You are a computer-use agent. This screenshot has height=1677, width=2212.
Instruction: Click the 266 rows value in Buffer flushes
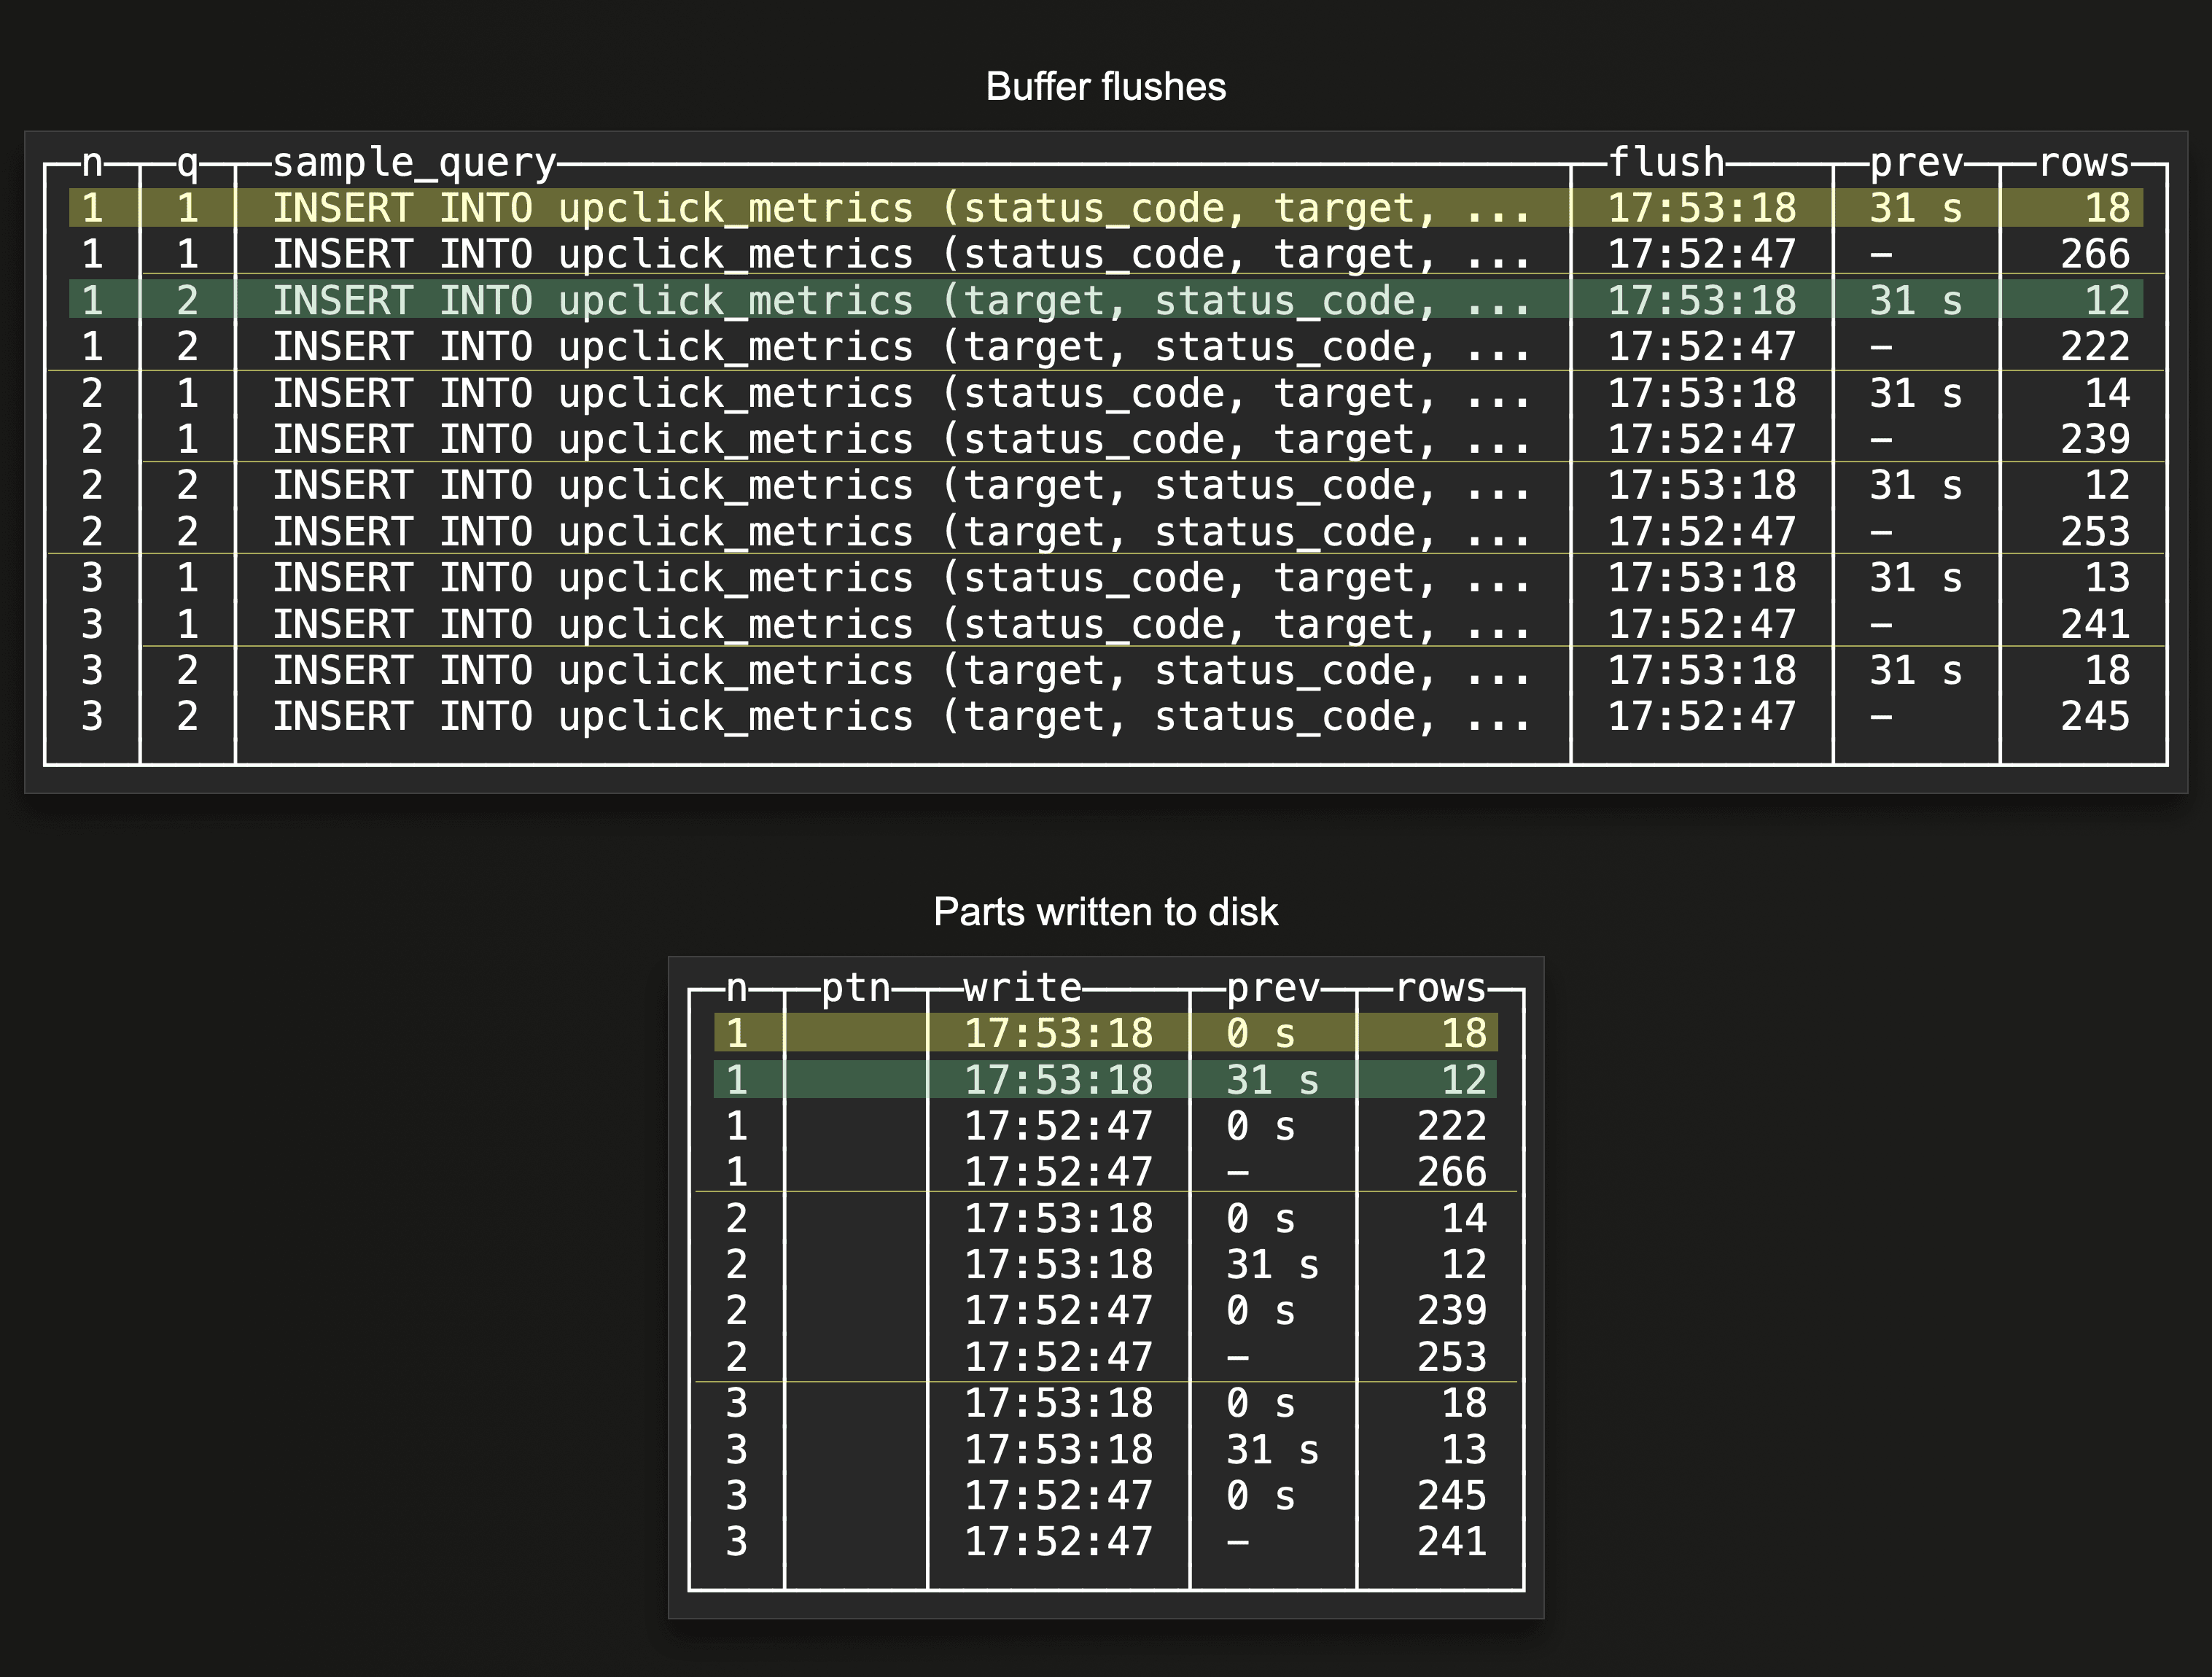[2094, 254]
